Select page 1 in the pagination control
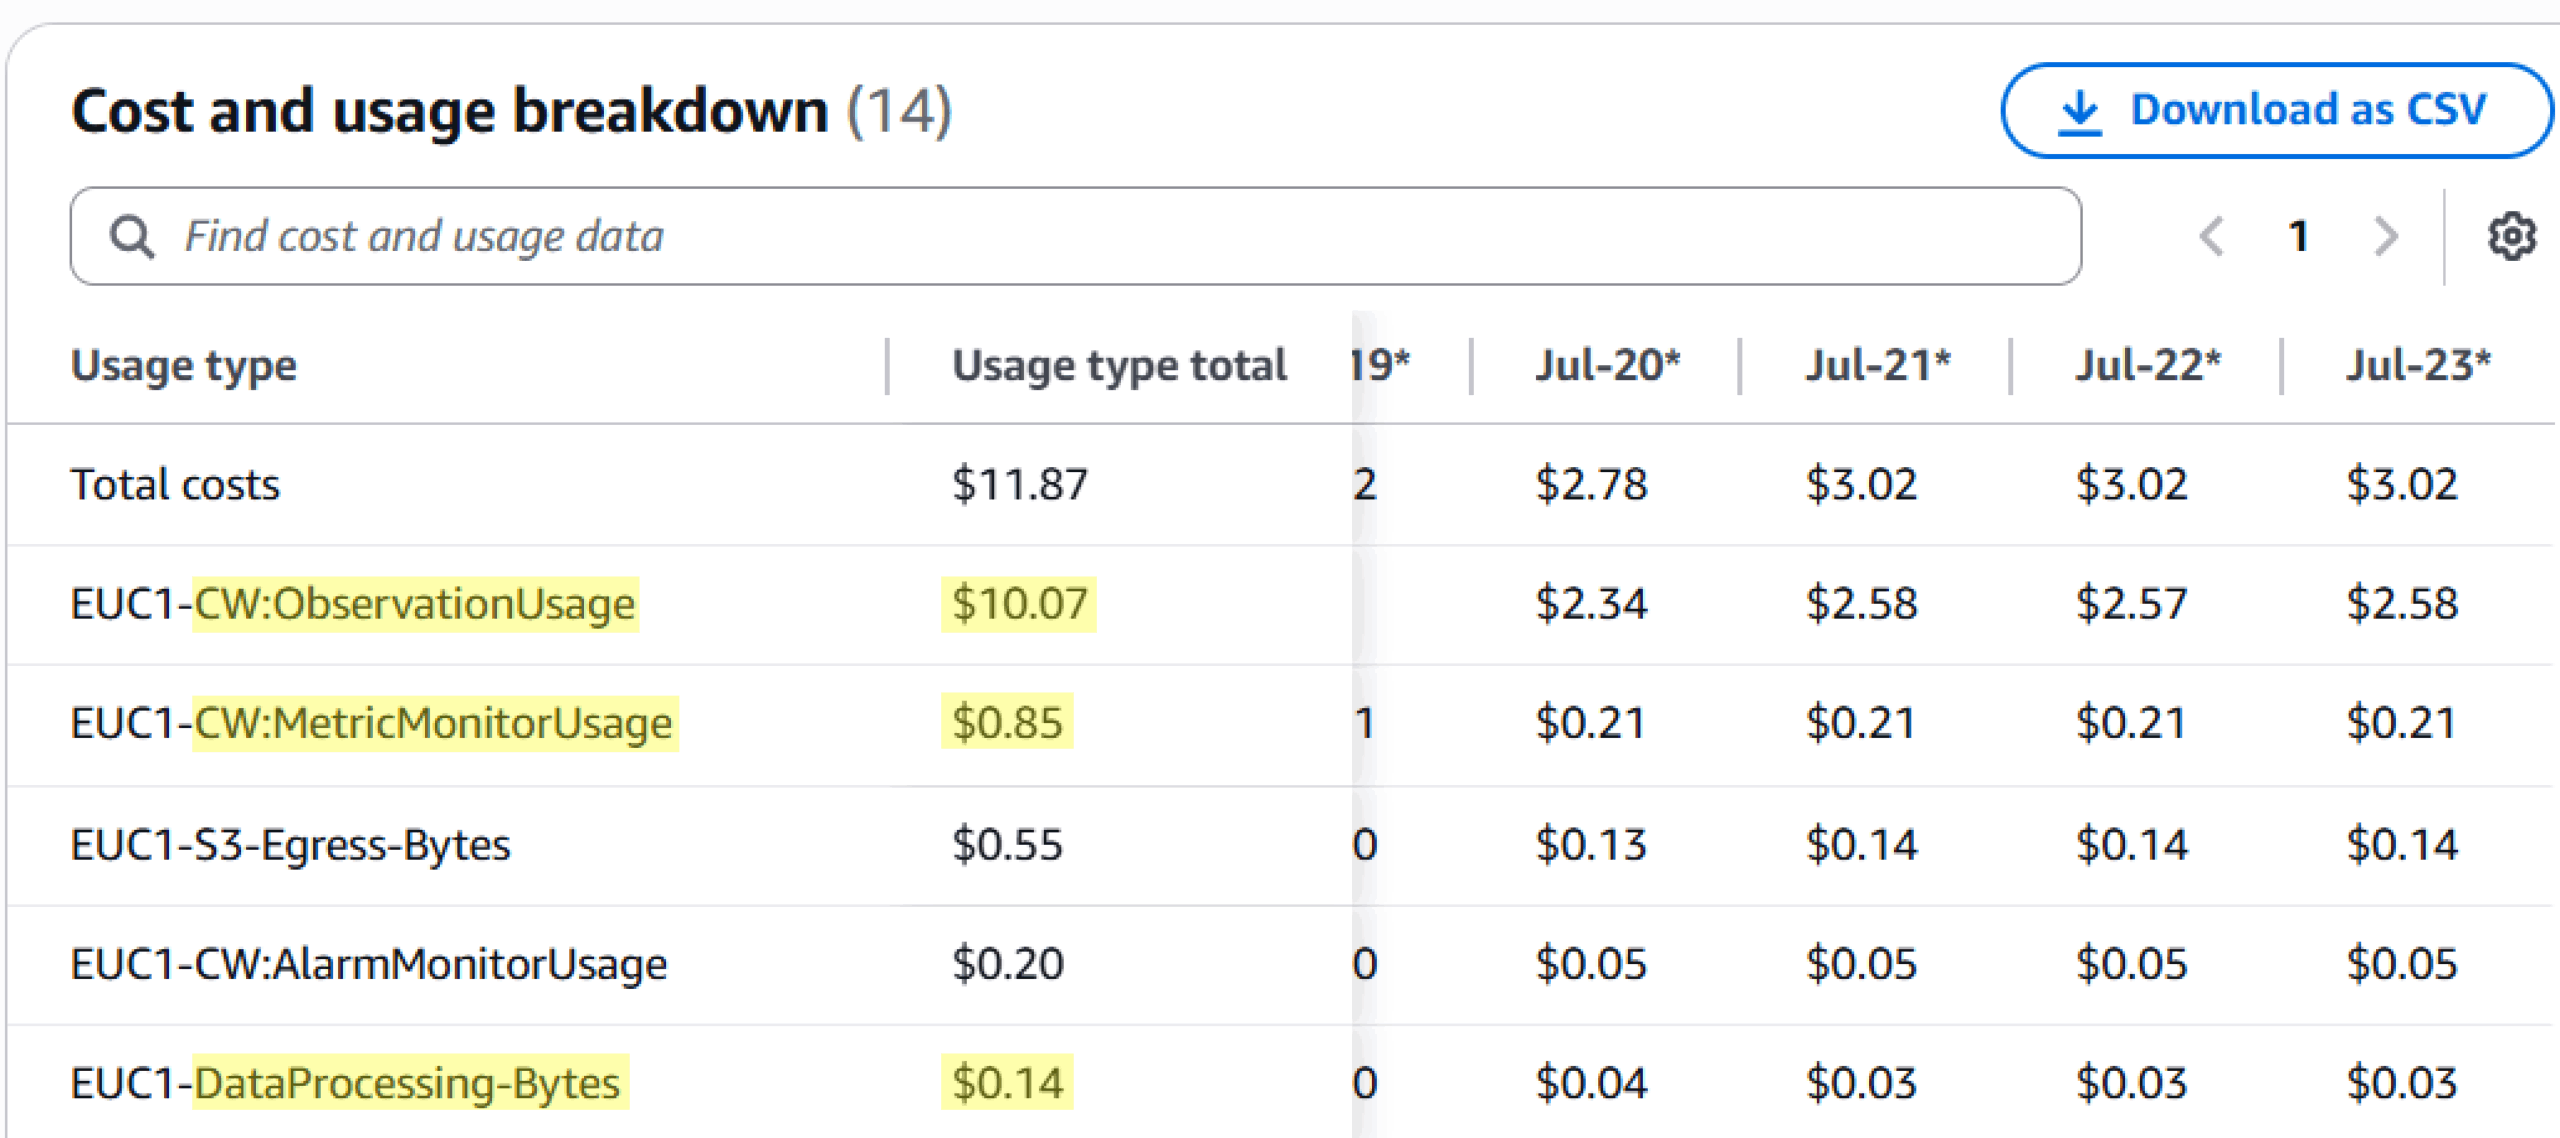The height and width of the screenshot is (1138, 2560). click(2297, 236)
